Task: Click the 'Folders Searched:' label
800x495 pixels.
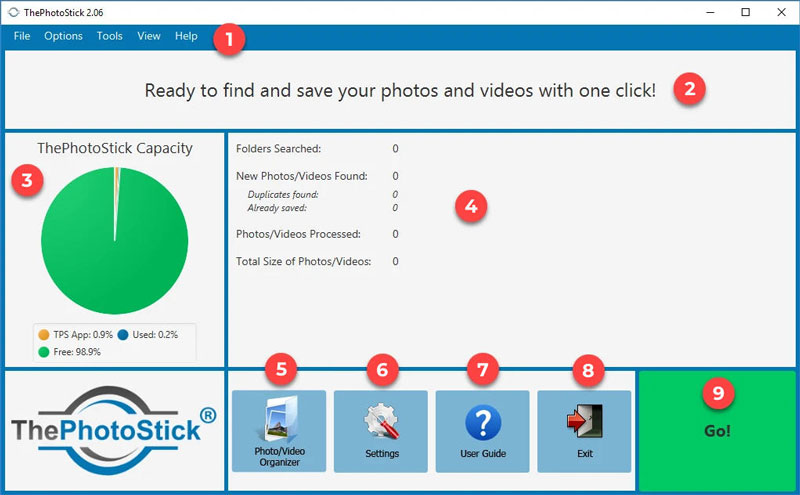Action: pyautogui.click(x=278, y=148)
